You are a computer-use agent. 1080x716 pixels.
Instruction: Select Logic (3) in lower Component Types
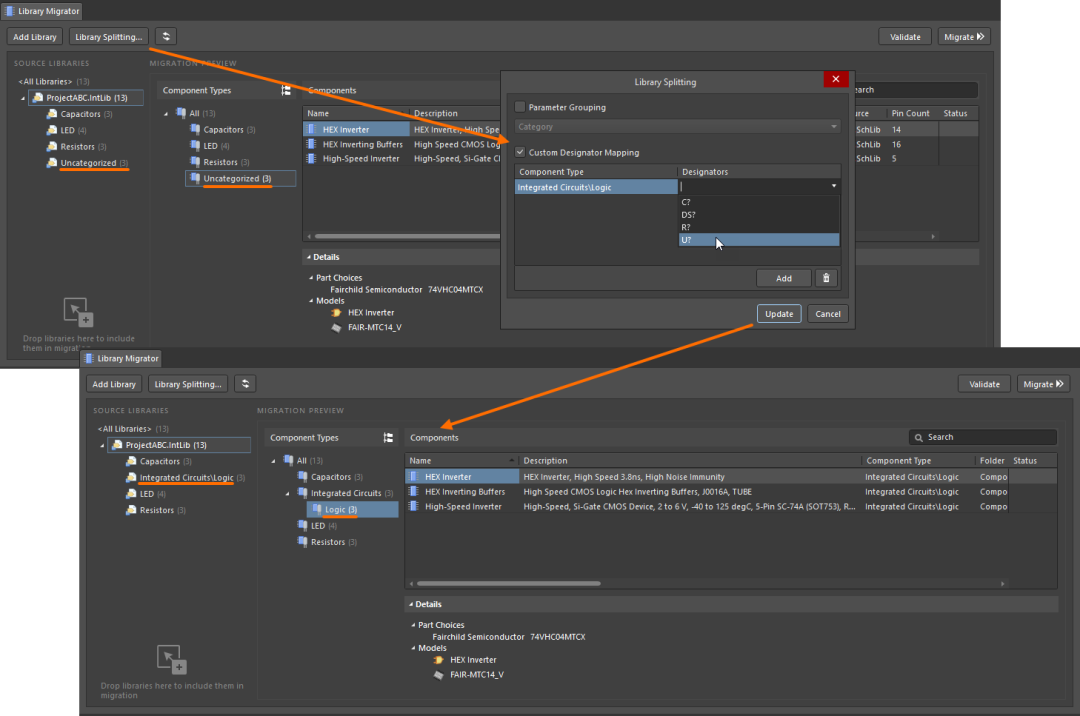353,509
